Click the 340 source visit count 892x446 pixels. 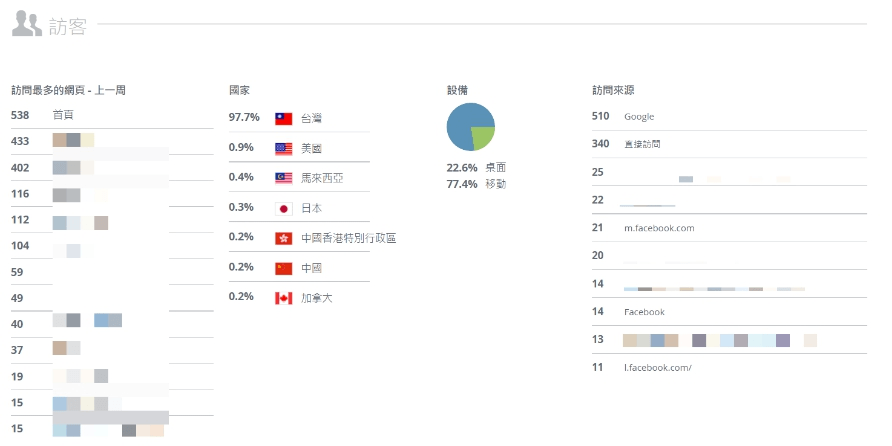point(600,143)
